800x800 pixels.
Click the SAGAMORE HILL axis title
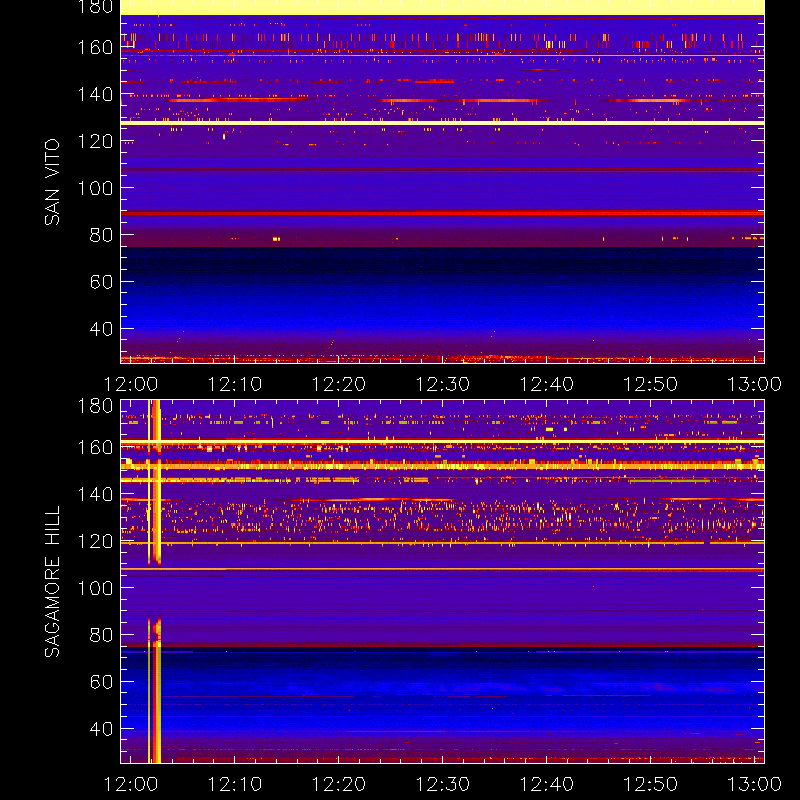[52, 581]
